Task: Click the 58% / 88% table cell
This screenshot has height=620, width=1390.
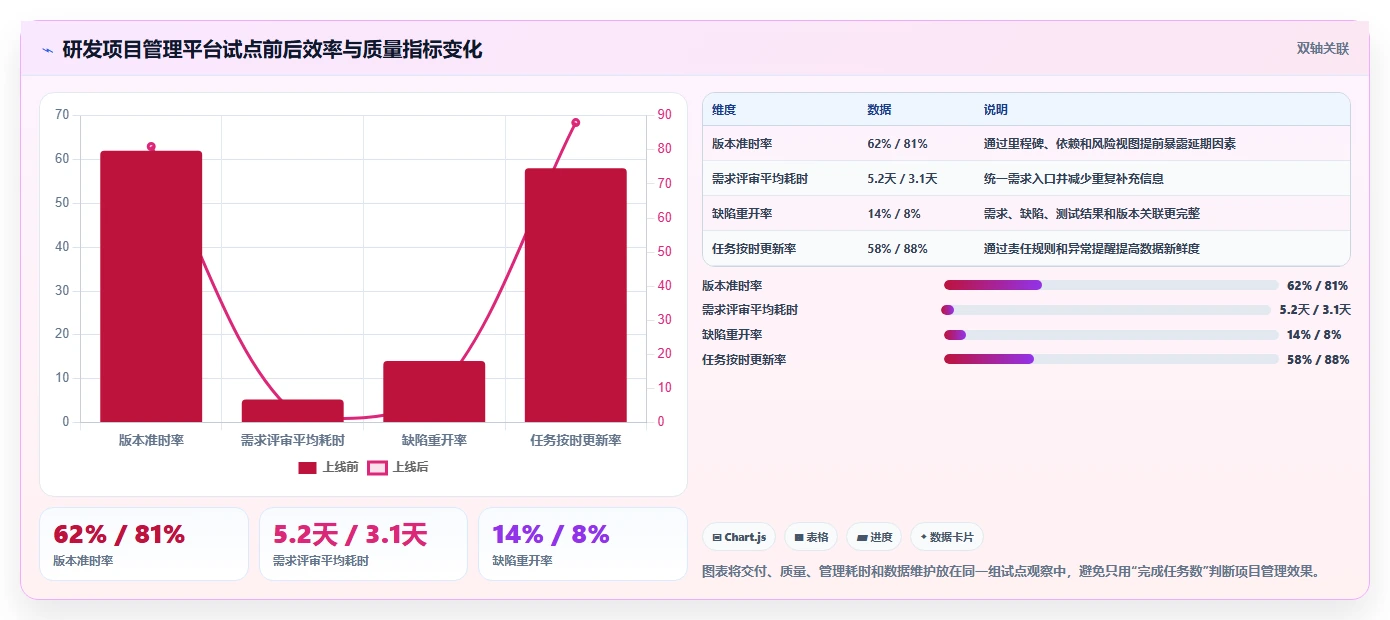Action: pos(897,249)
